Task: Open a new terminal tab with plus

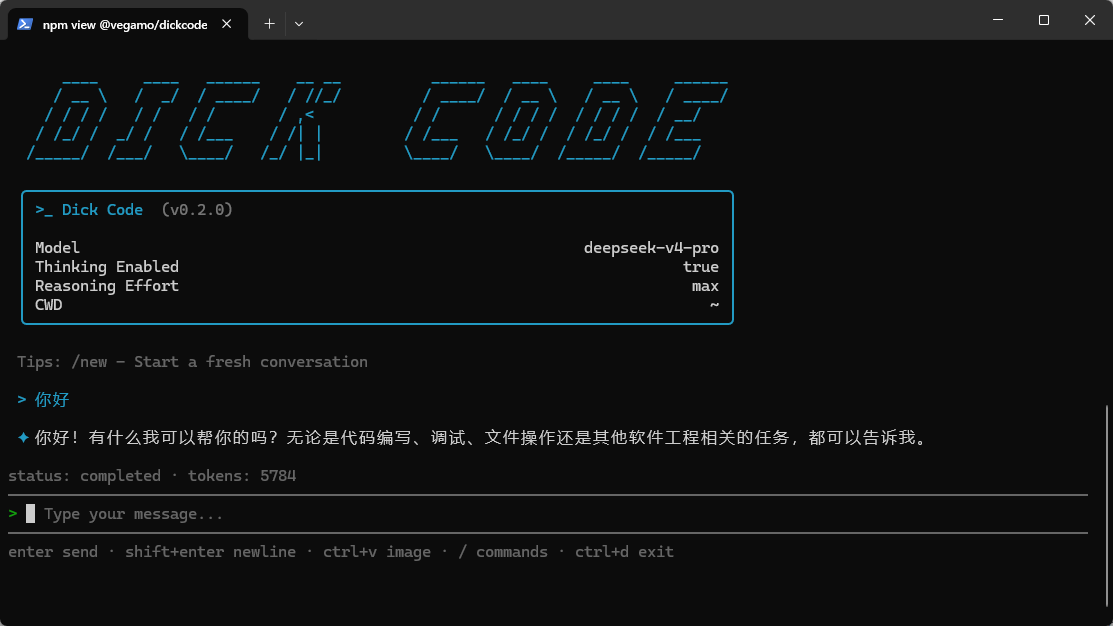Action: pos(269,24)
